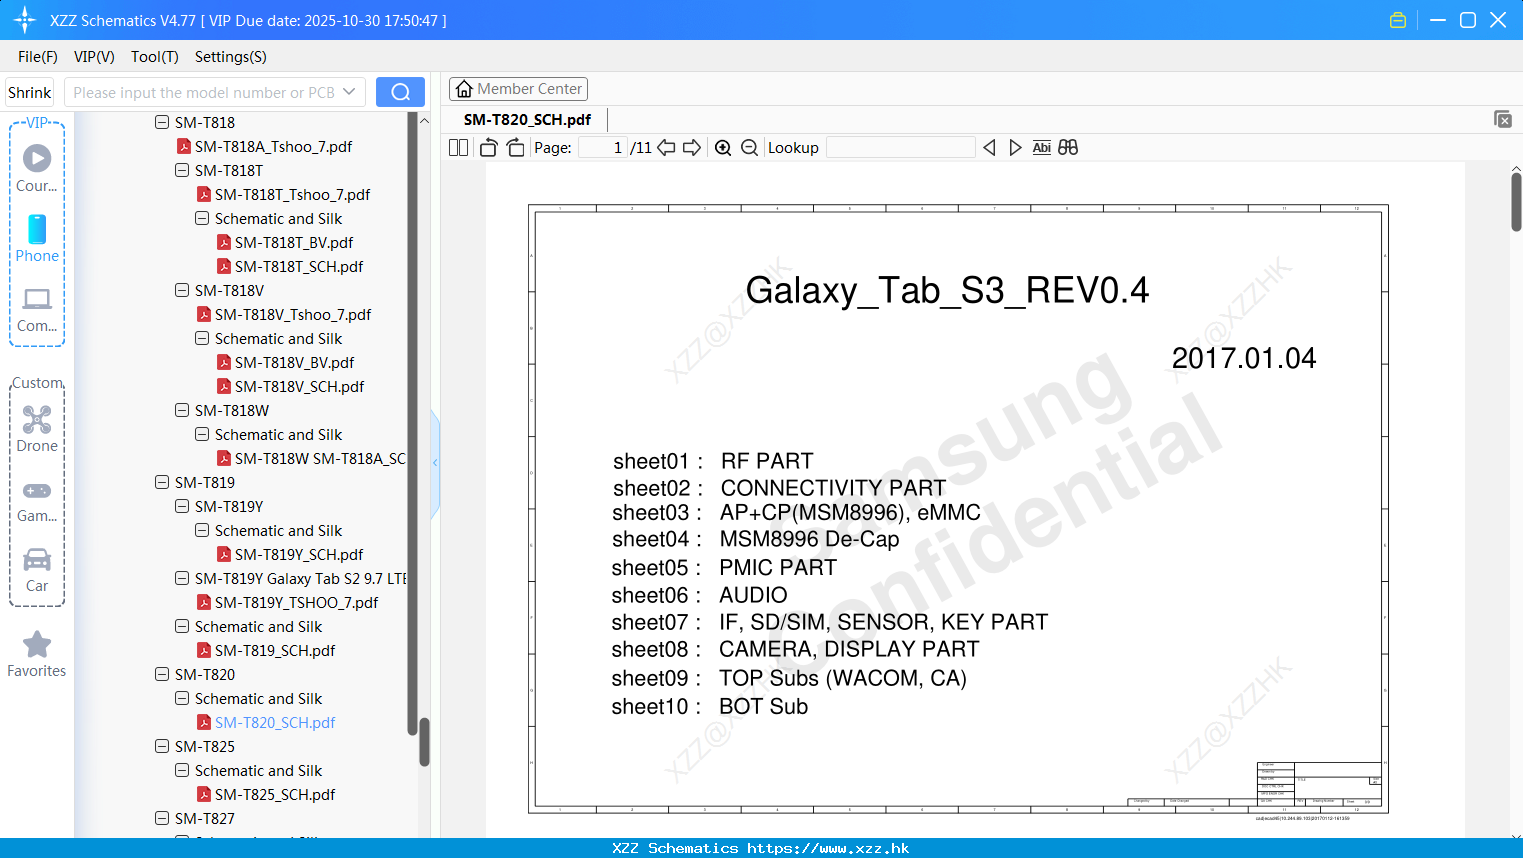The height and width of the screenshot is (858, 1523).
Task: Click the Page number field
Action: [603, 147]
